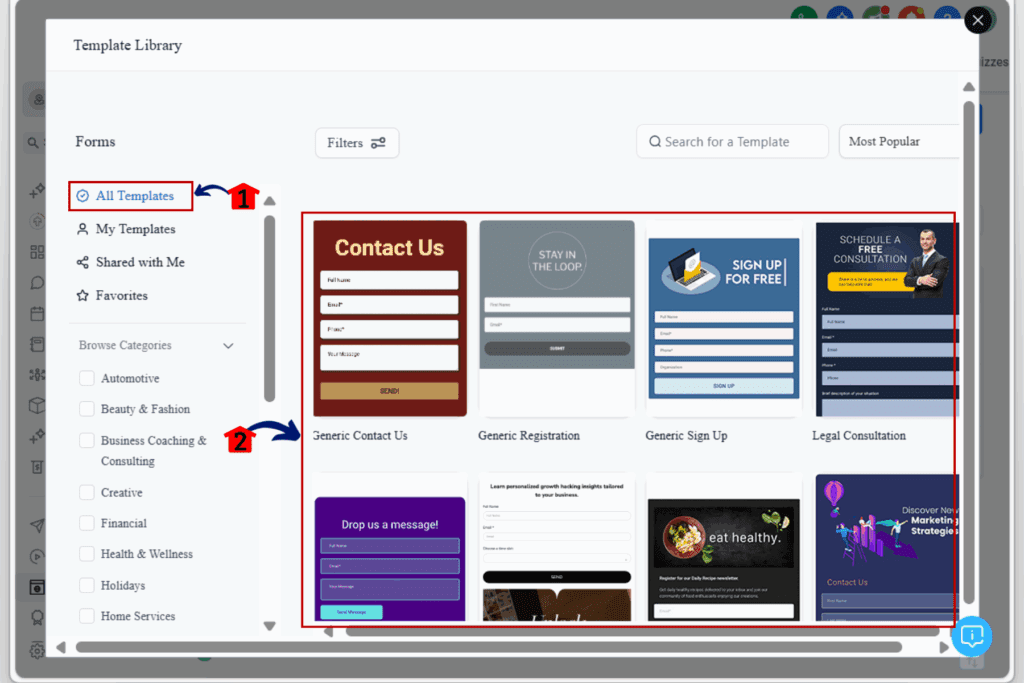
Task: Click the My Templates person icon
Action: [82, 229]
